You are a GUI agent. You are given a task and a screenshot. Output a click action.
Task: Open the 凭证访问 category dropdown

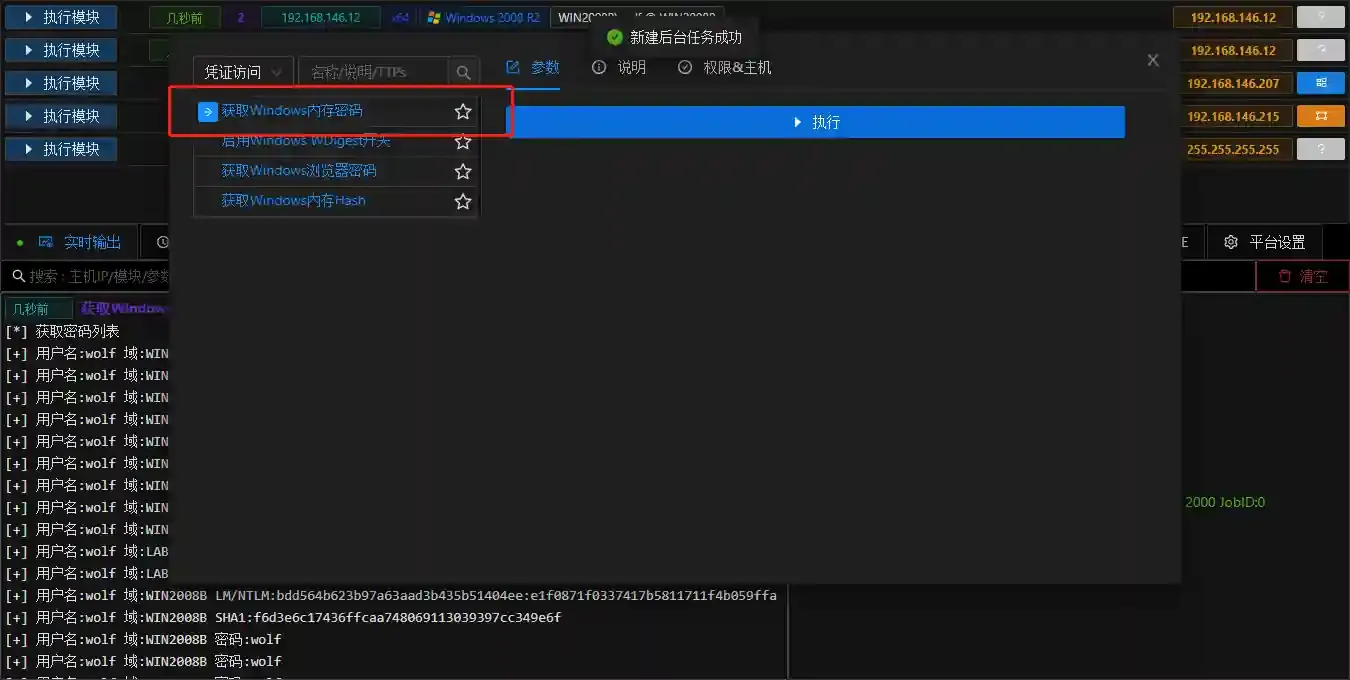point(243,72)
